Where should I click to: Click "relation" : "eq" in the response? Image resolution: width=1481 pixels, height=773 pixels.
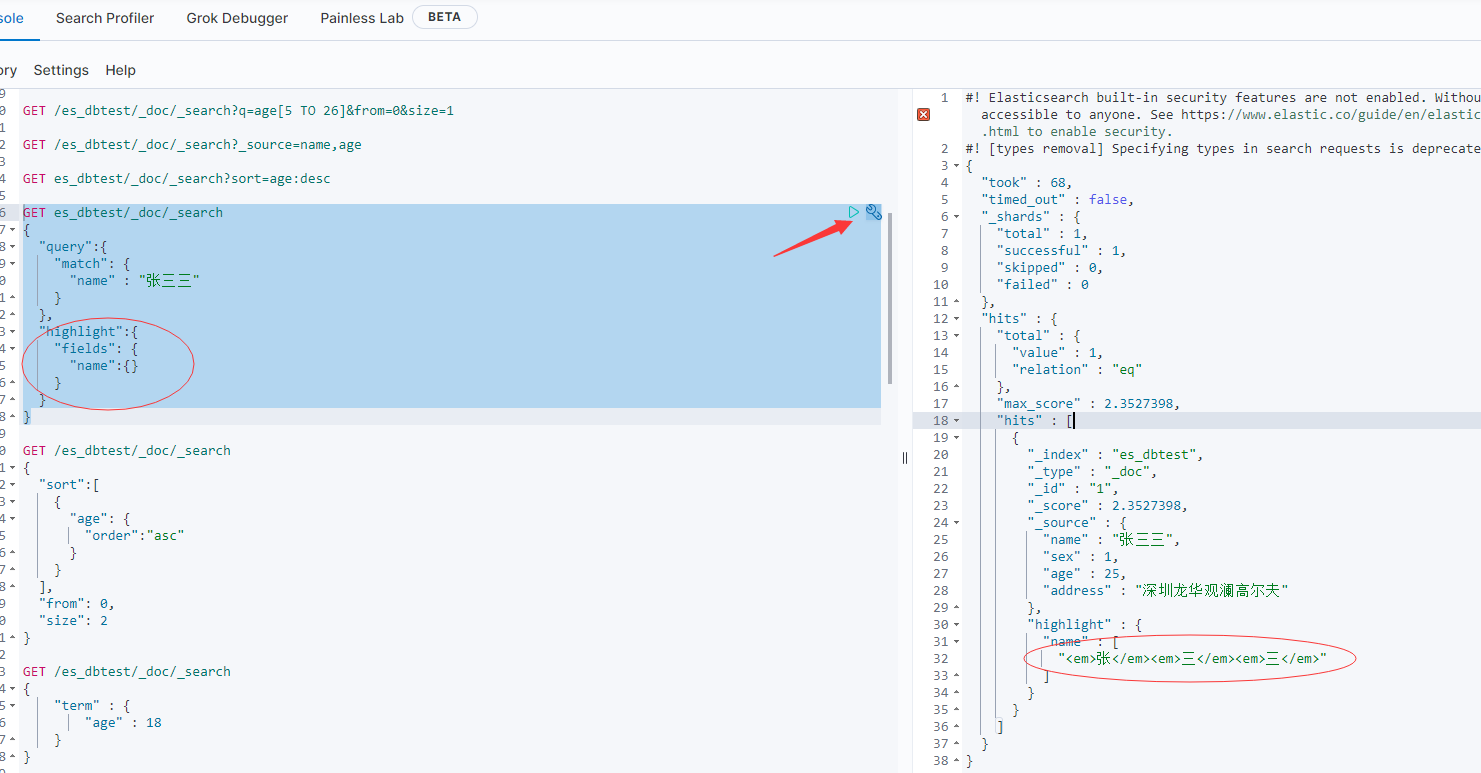(1077, 370)
